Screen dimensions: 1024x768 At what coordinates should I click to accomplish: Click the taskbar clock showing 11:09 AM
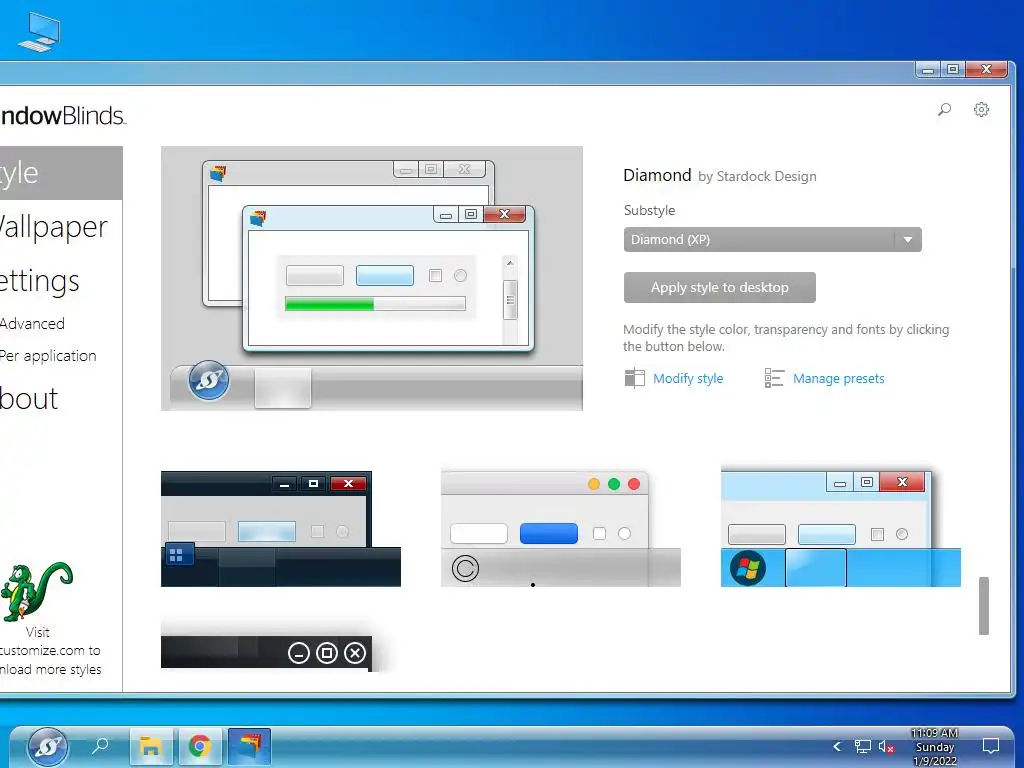coord(935,746)
